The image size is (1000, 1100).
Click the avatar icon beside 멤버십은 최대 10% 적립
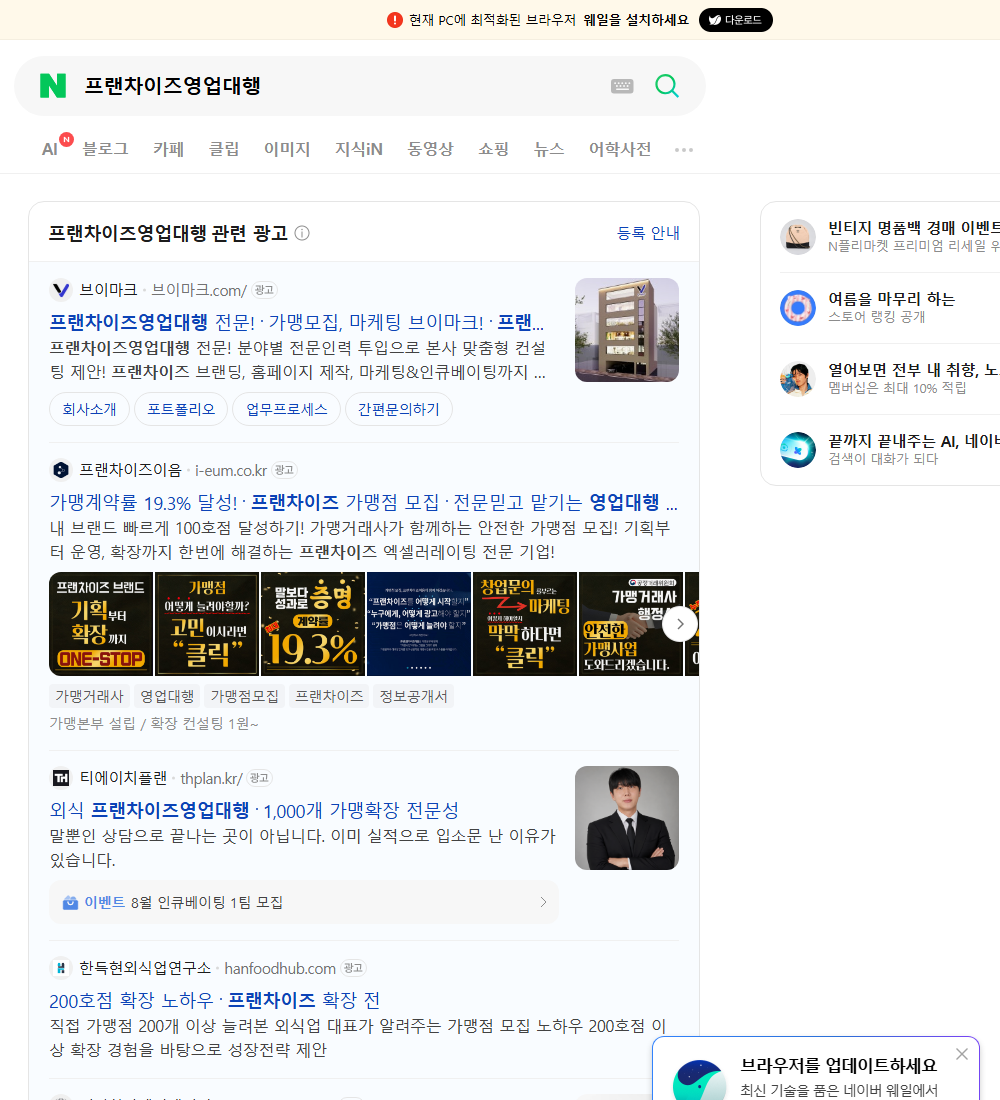pyautogui.click(x=798, y=378)
